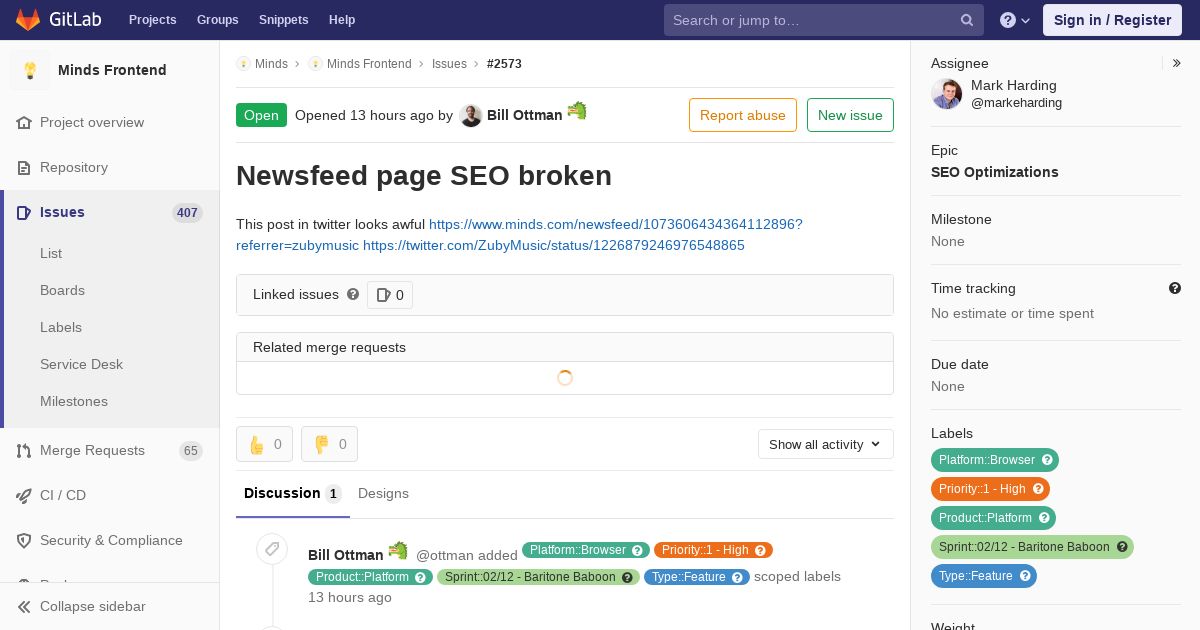Click the Project overview home icon
Viewport: 1200px width, 630px height.
[24, 122]
